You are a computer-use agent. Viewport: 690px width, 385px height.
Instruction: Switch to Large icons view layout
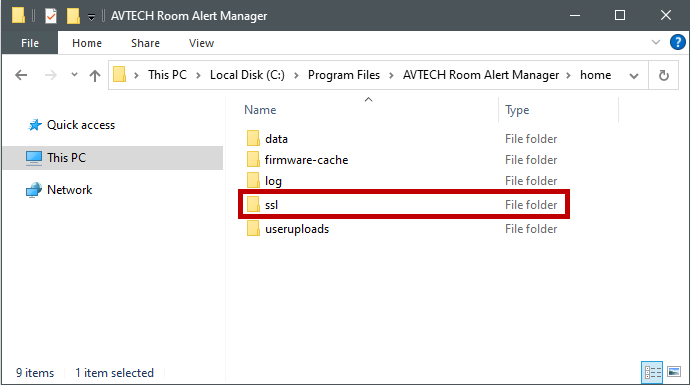674,372
